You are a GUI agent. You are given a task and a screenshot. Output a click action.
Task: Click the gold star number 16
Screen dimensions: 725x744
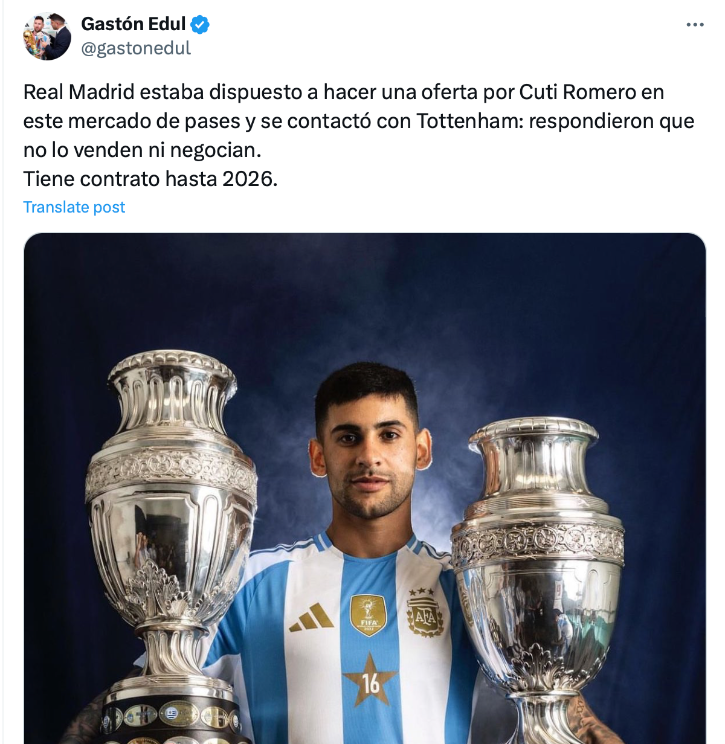[x=370, y=682]
